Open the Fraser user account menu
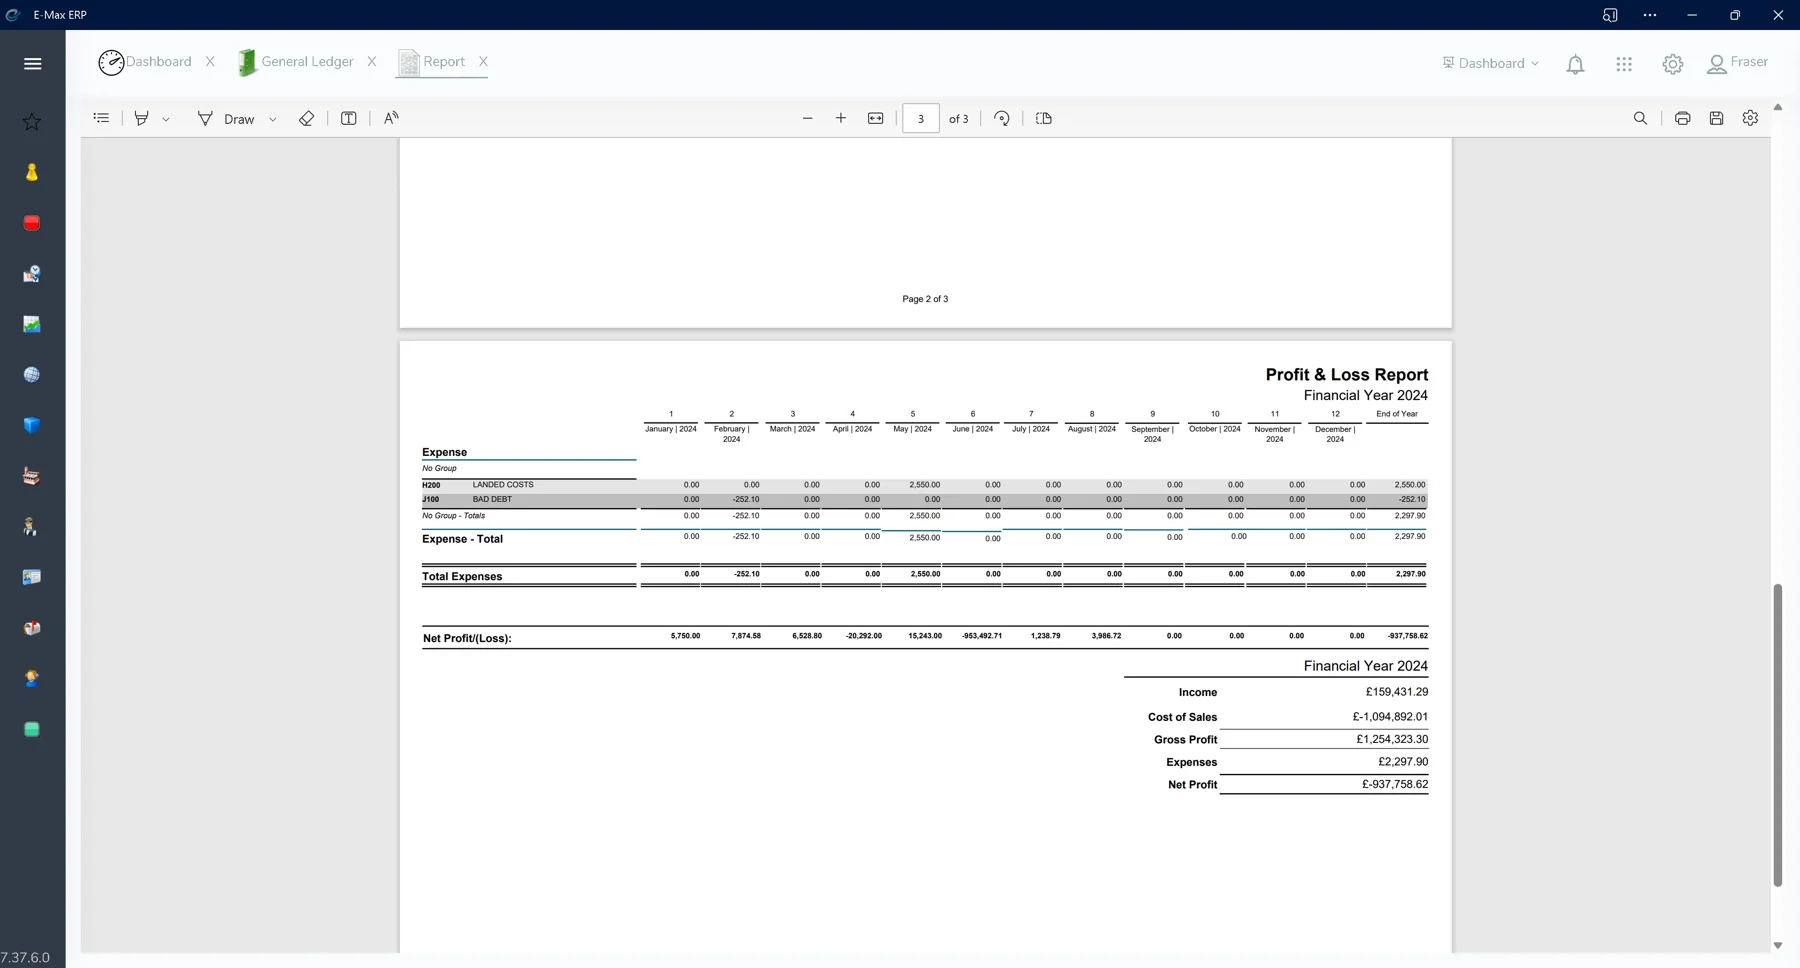Image resolution: width=1800 pixels, height=968 pixels. 1738,63
